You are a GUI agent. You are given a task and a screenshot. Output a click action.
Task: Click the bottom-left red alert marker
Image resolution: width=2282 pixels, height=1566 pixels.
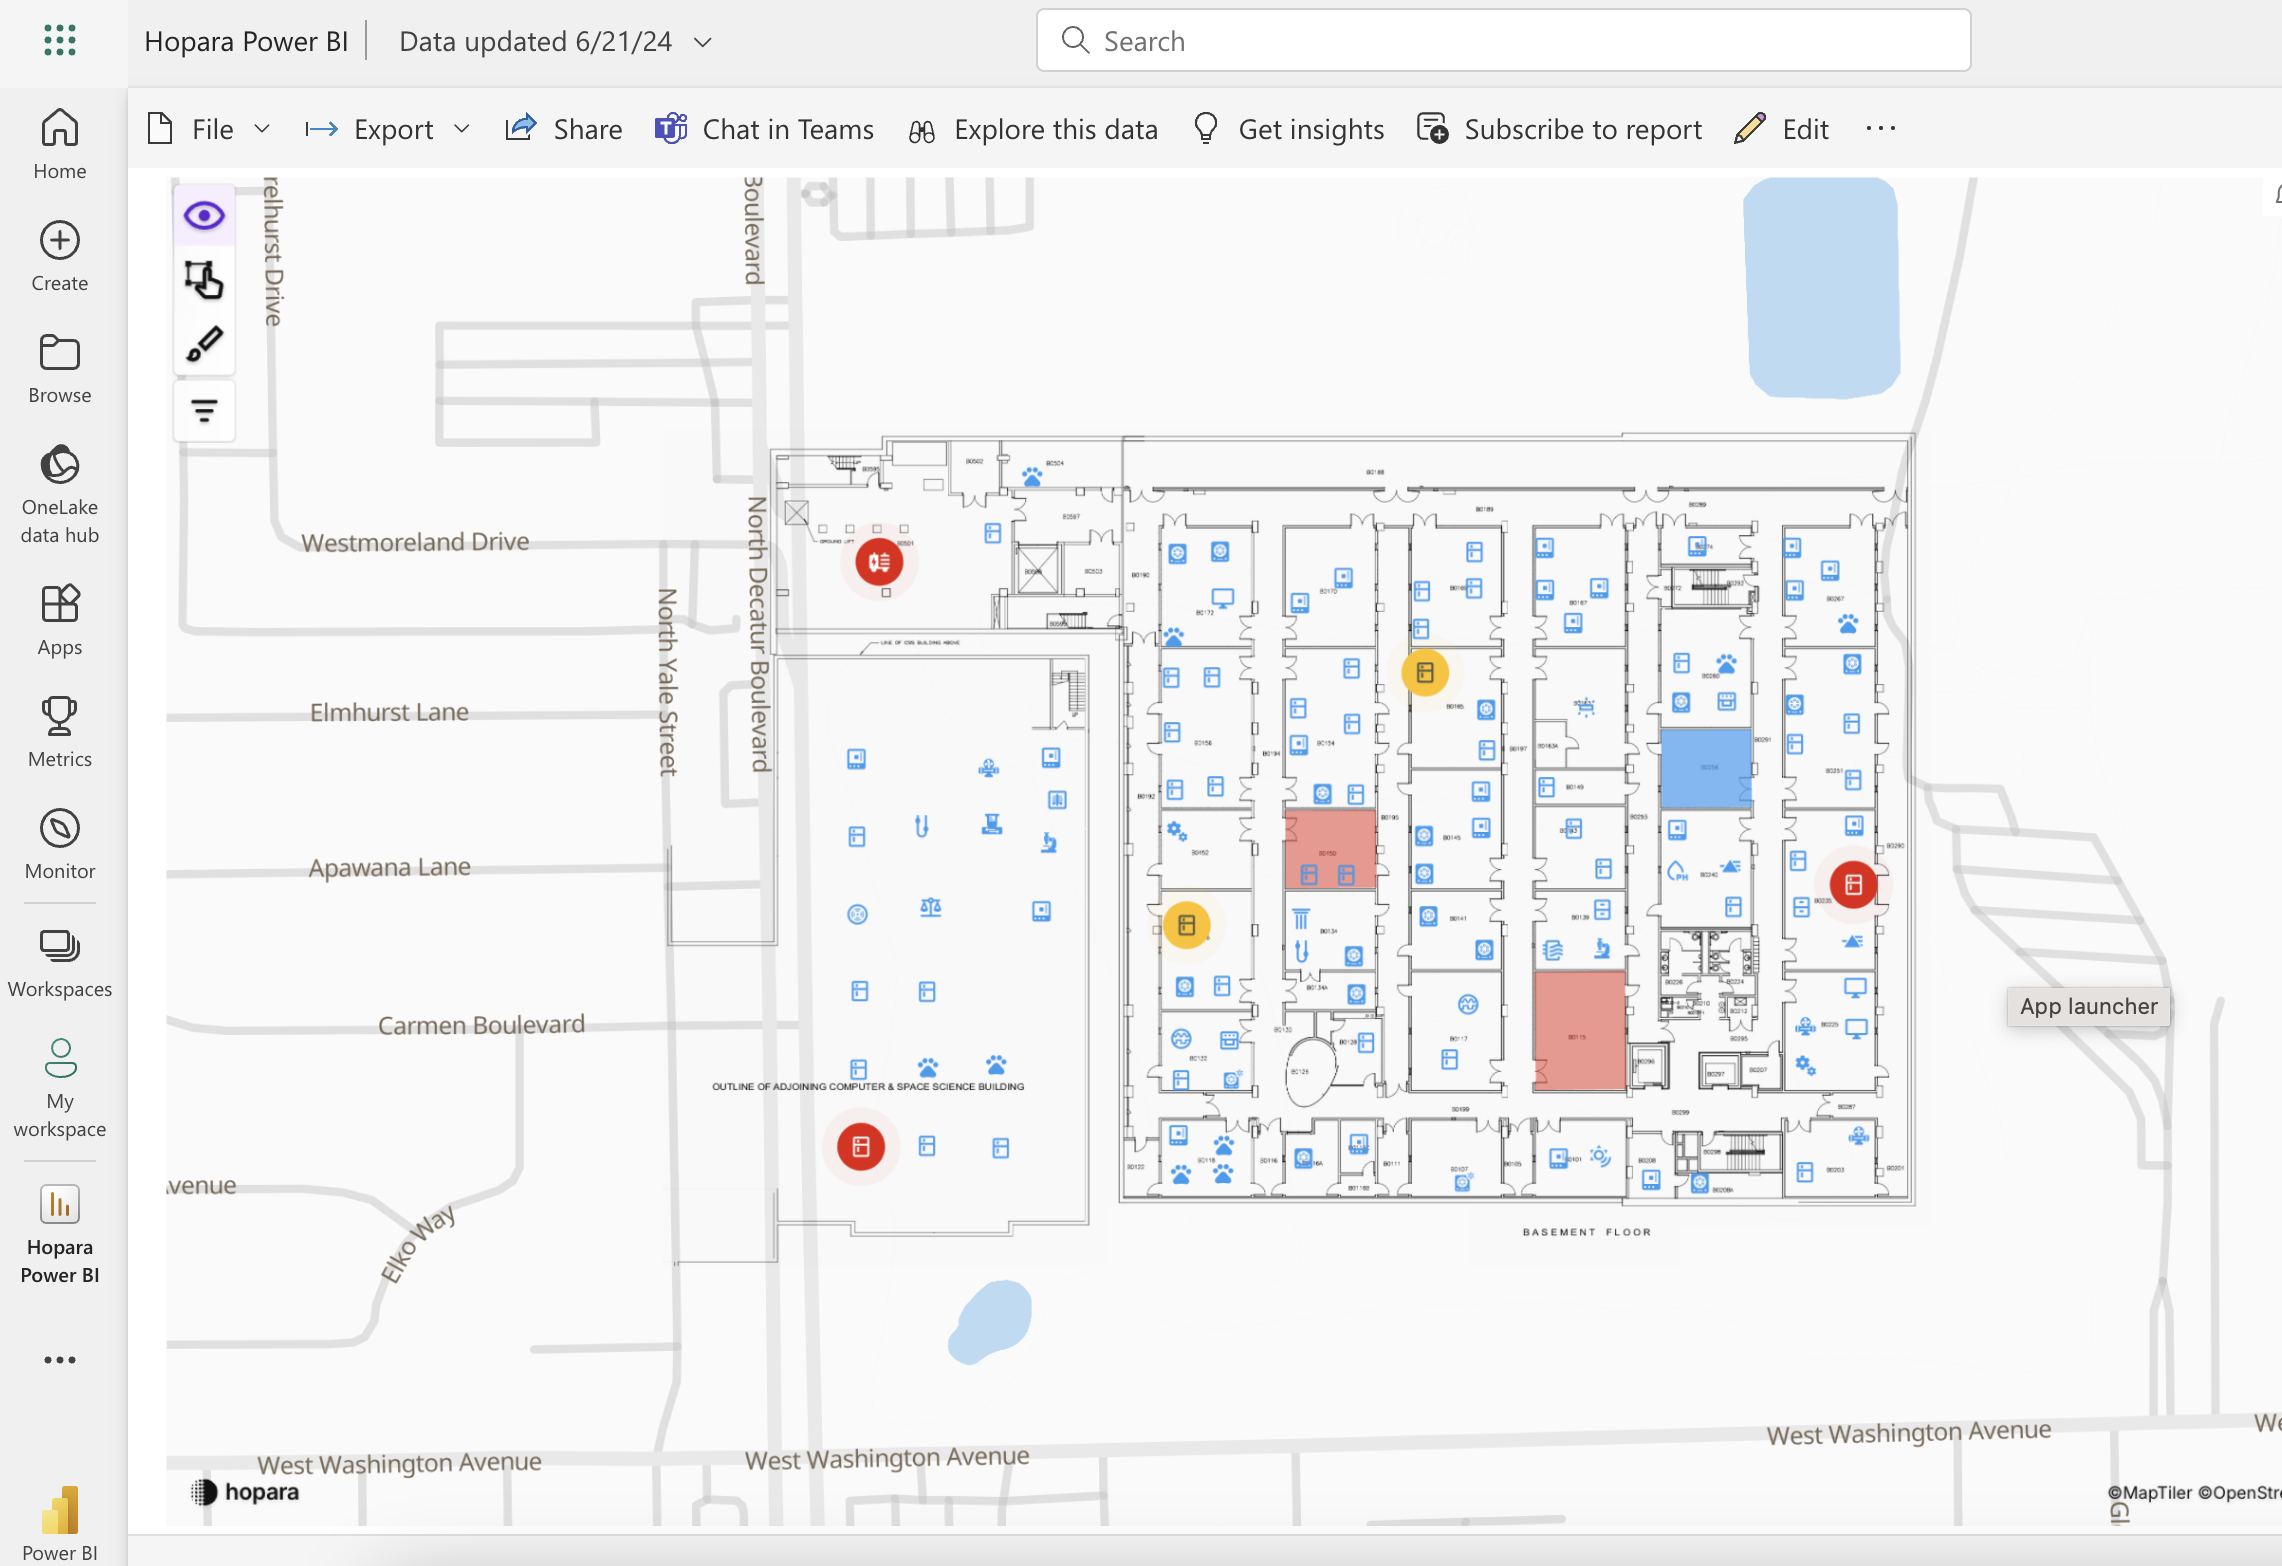[860, 1145]
